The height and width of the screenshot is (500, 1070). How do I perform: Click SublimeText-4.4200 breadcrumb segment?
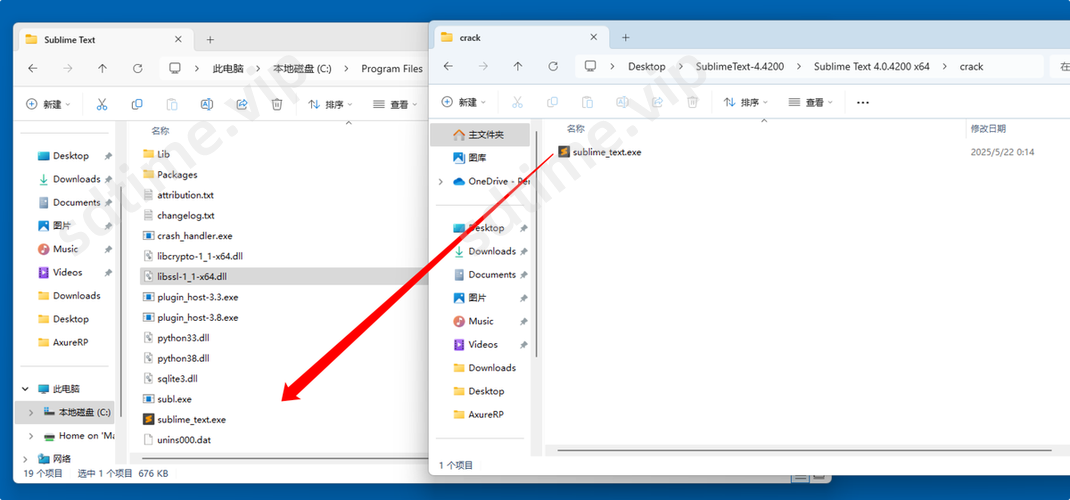[x=740, y=67]
